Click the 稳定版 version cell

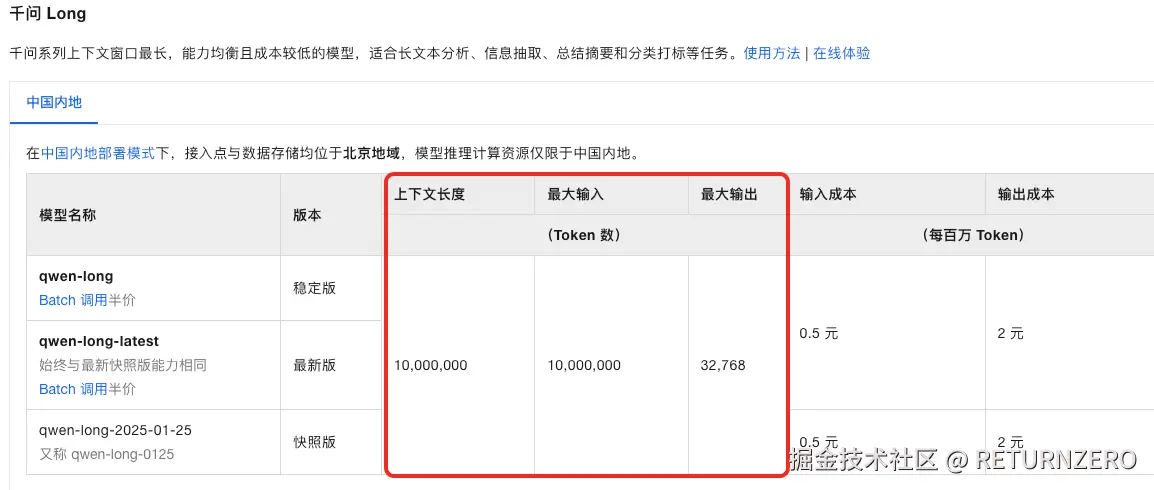click(x=314, y=288)
